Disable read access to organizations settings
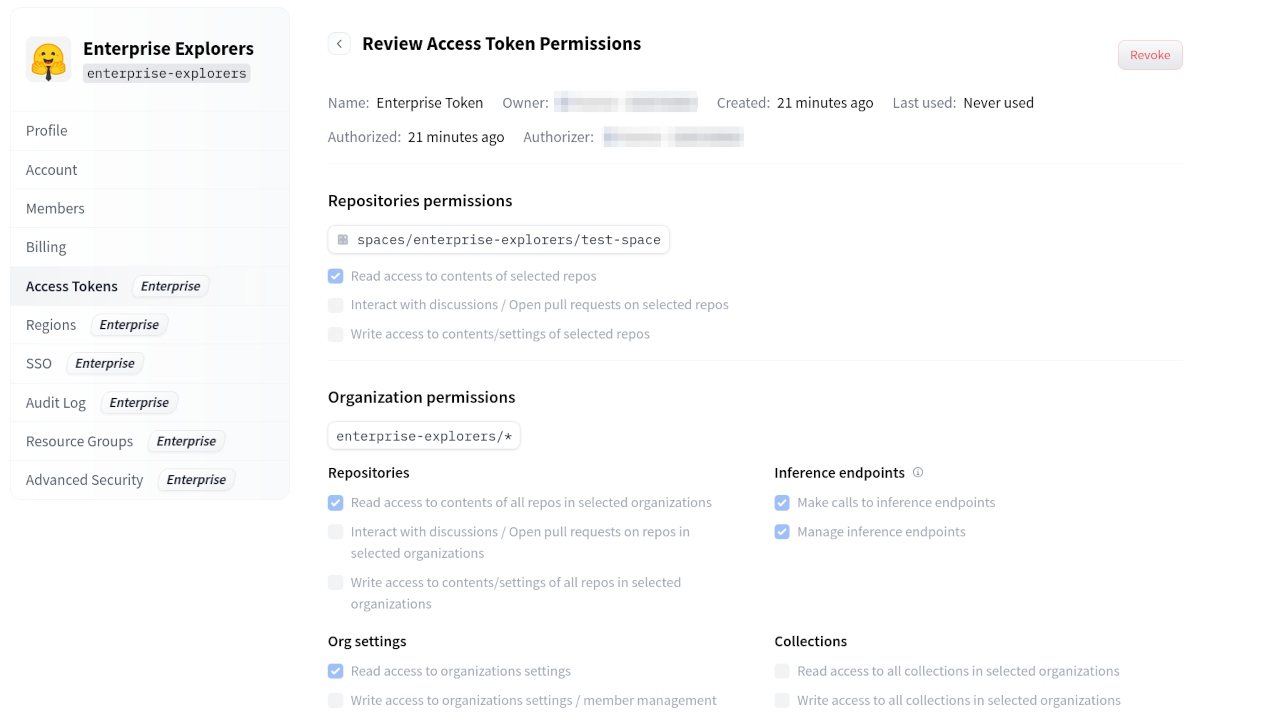 point(335,671)
